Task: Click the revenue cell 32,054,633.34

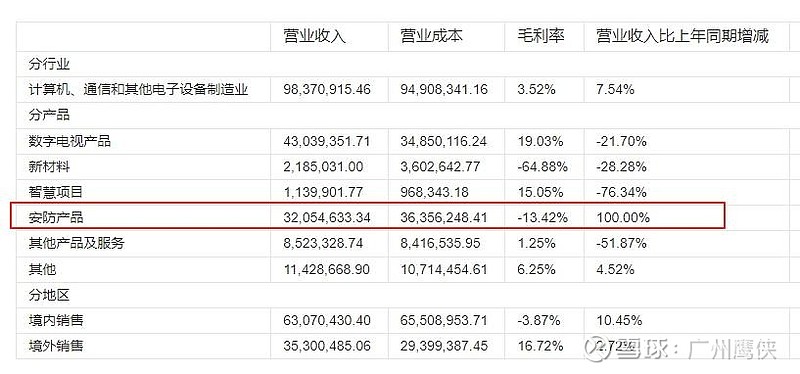Action: (327, 218)
